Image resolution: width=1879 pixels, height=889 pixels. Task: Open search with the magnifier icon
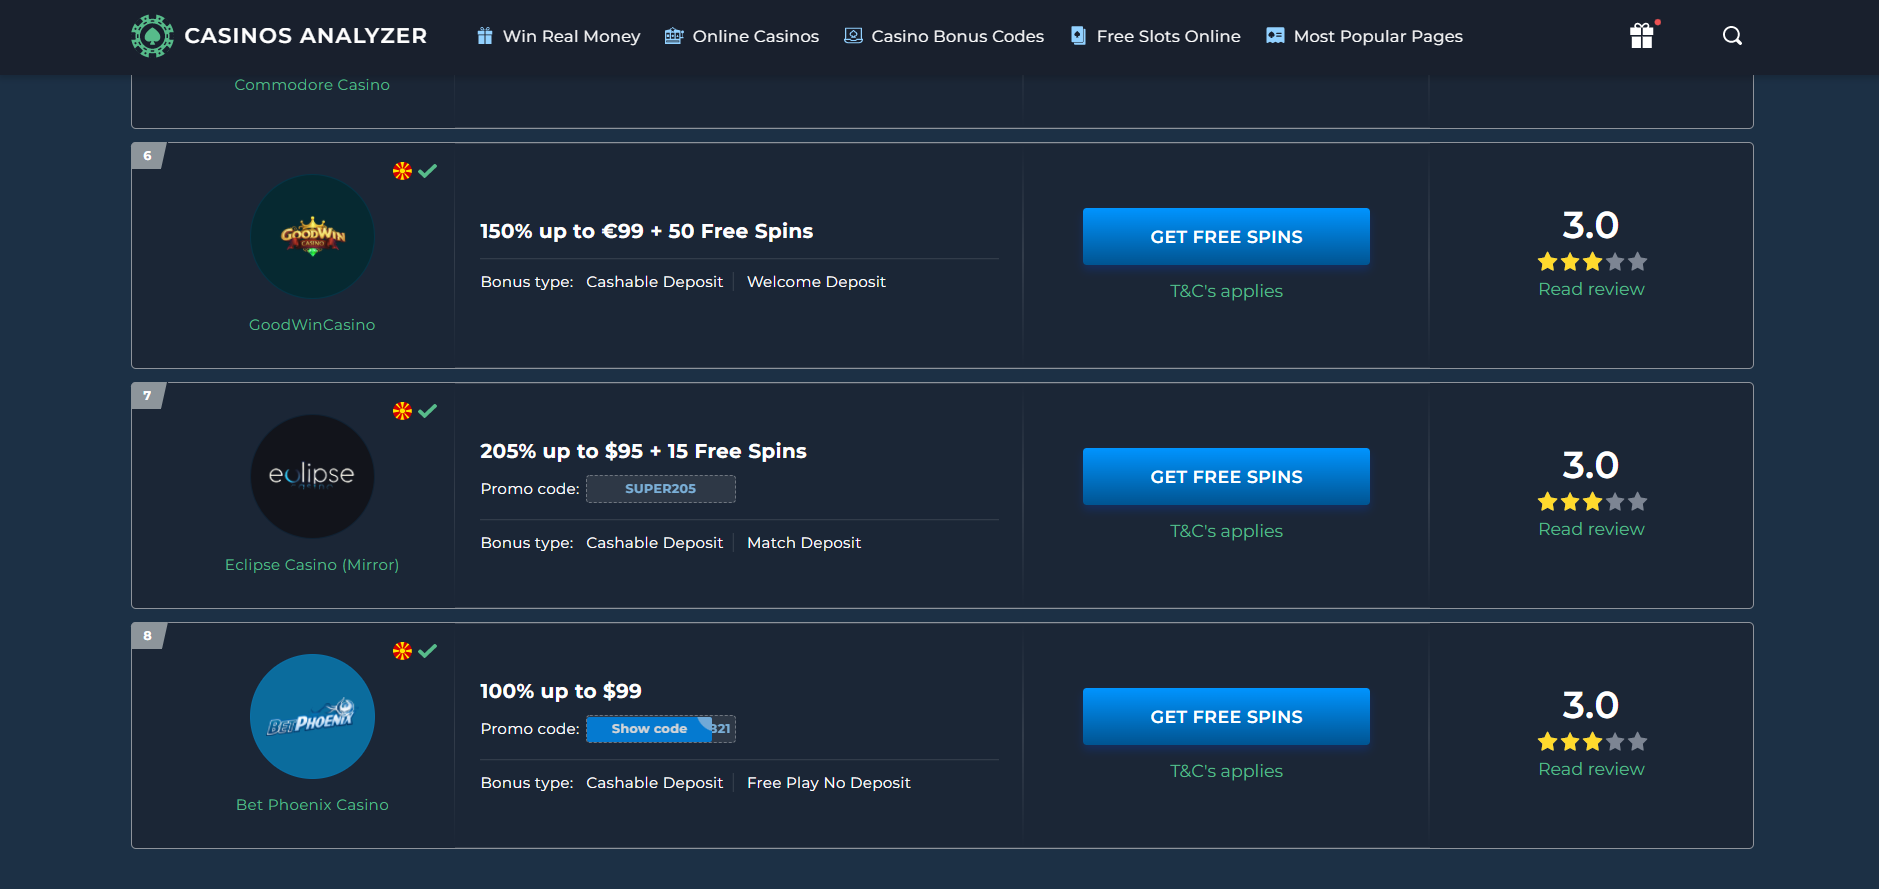1732,36
